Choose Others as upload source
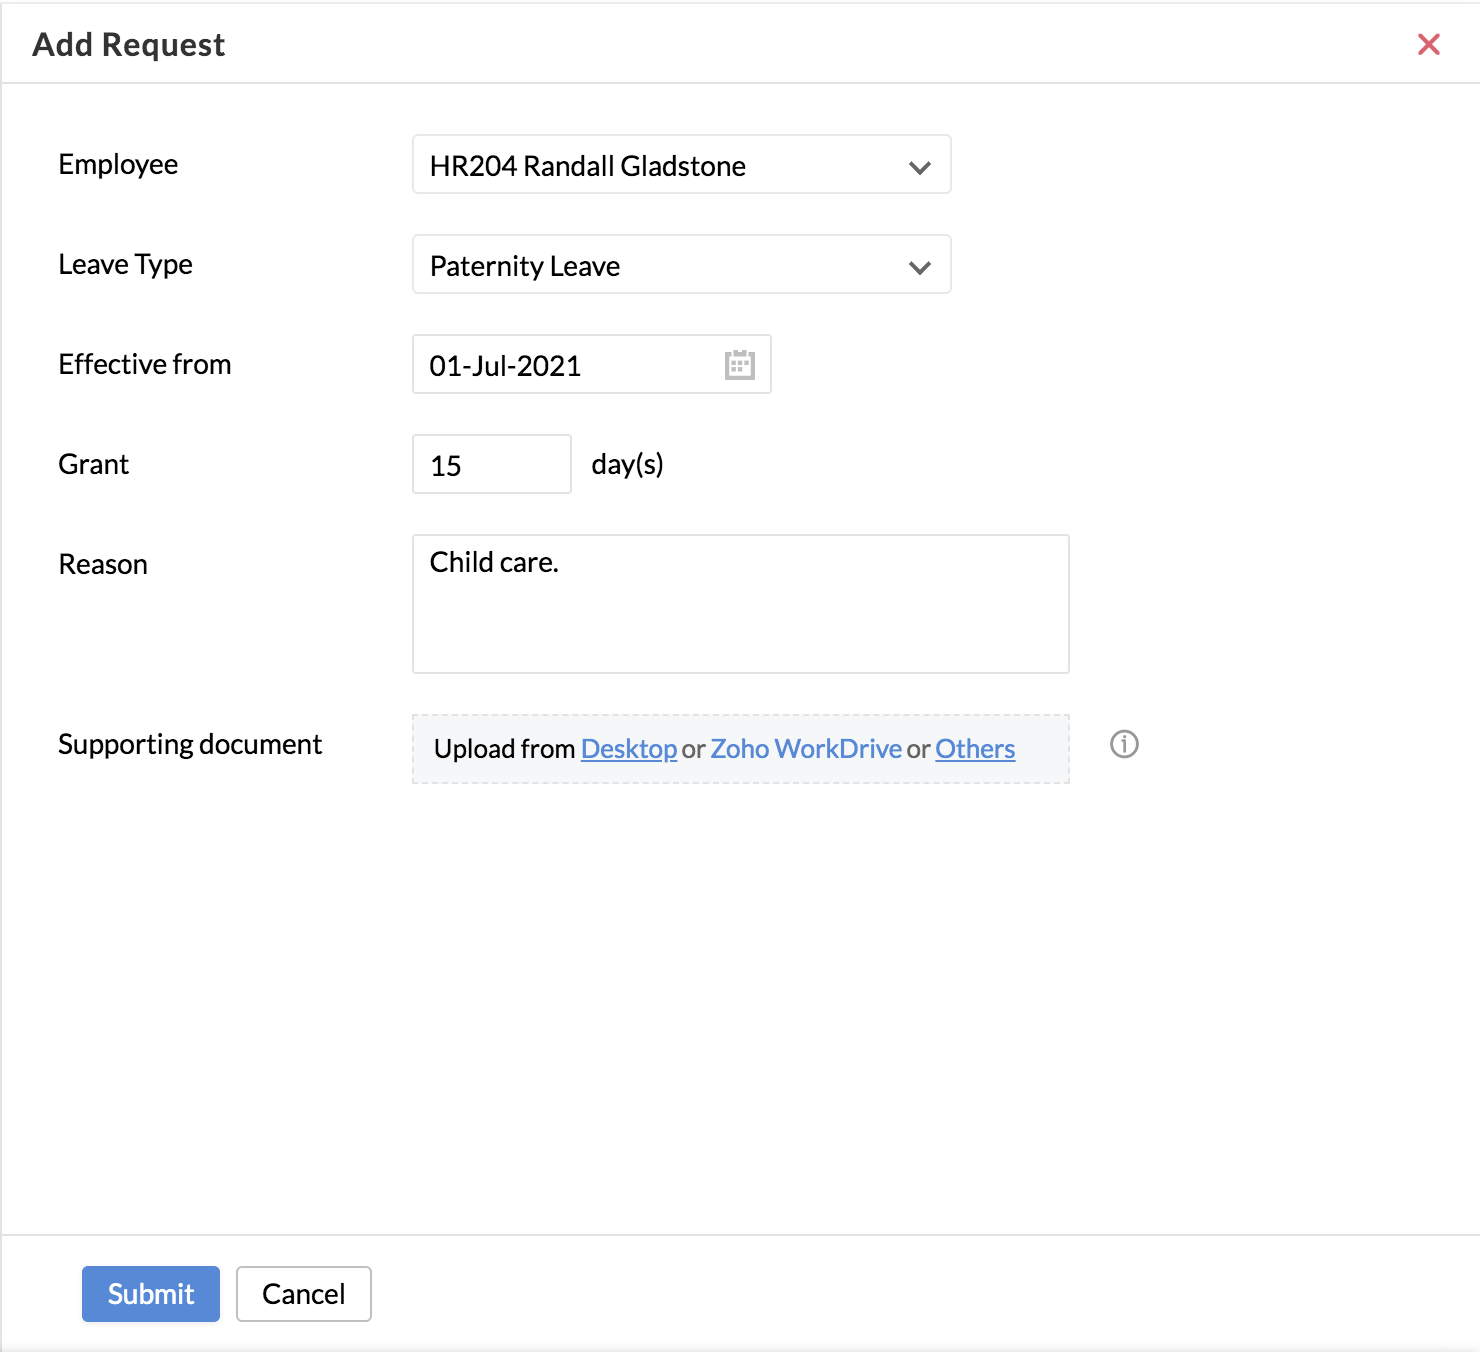The image size is (1480, 1352). (974, 749)
